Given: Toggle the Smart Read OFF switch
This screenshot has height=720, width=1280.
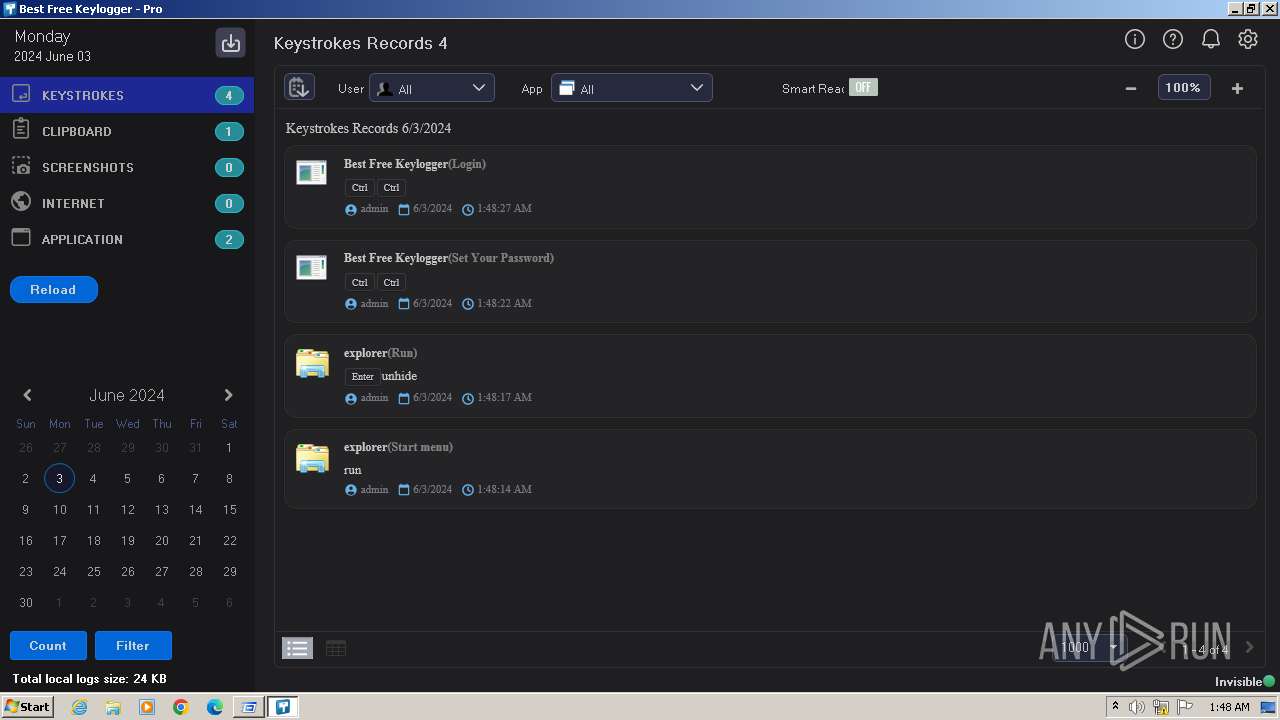Looking at the screenshot, I should tap(863, 87).
